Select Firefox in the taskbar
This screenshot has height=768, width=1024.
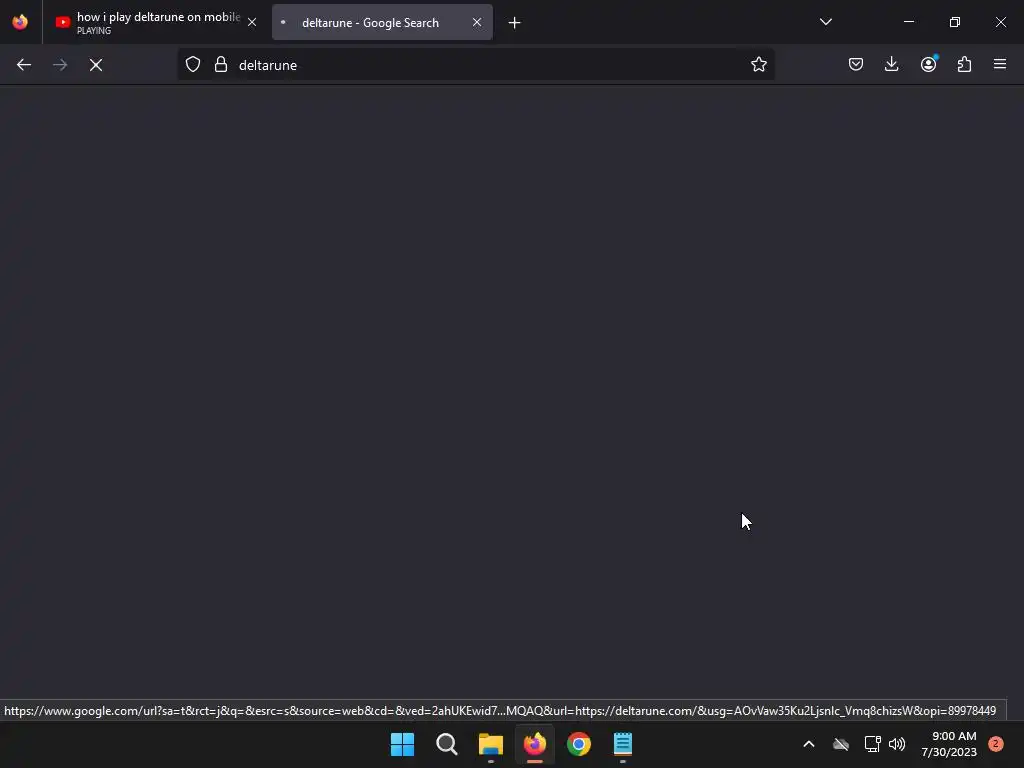point(535,744)
